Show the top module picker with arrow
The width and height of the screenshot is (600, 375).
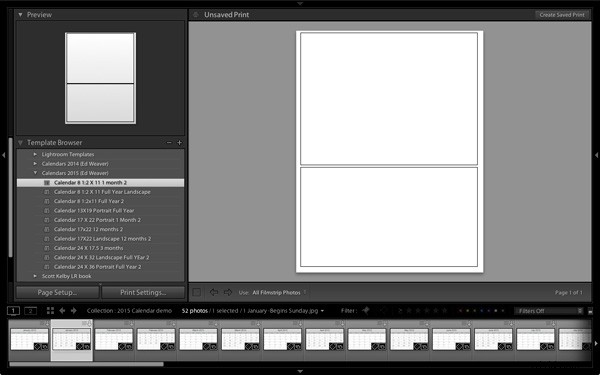click(x=300, y=3)
